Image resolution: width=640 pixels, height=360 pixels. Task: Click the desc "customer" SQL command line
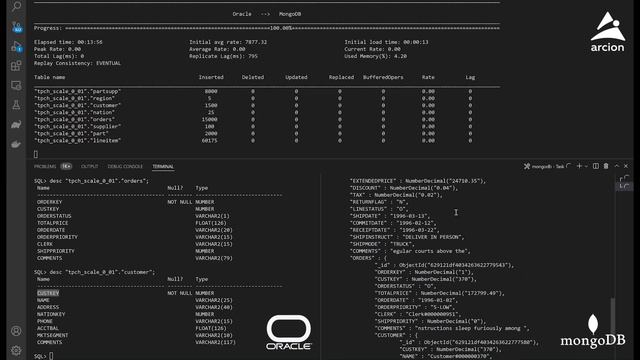click(x=94, y=272)
